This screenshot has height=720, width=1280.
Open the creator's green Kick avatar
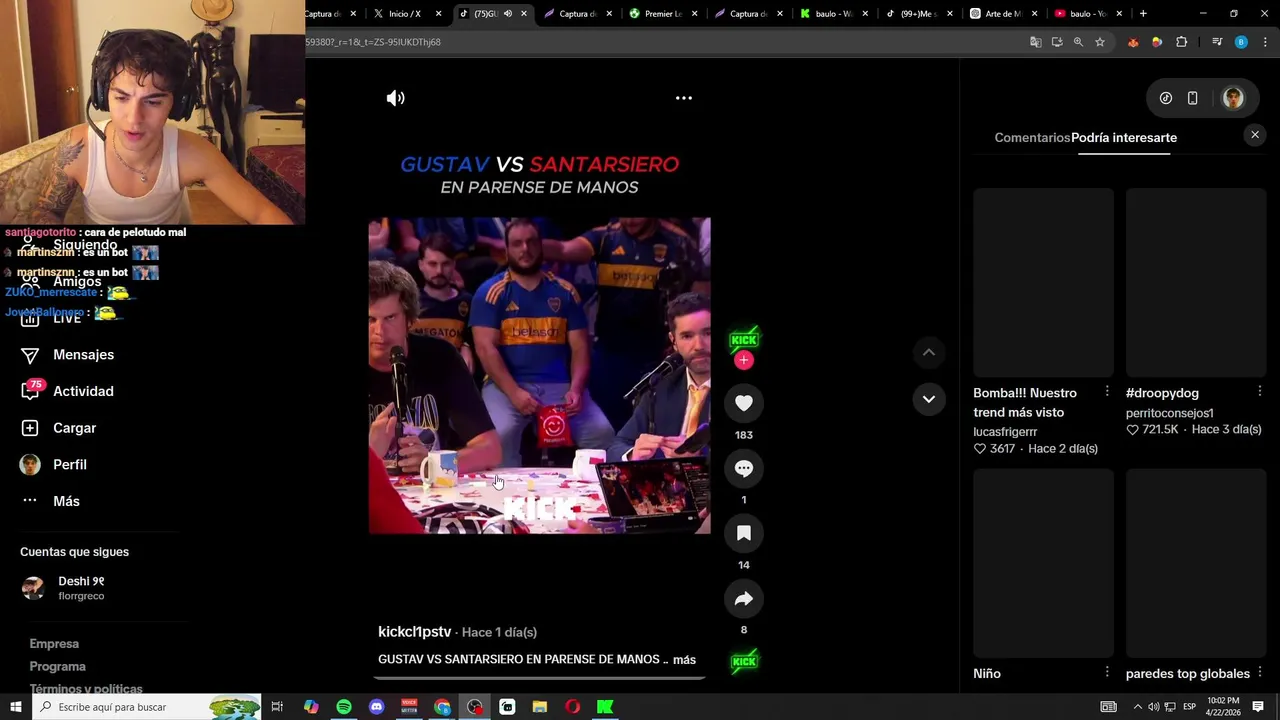744,339
